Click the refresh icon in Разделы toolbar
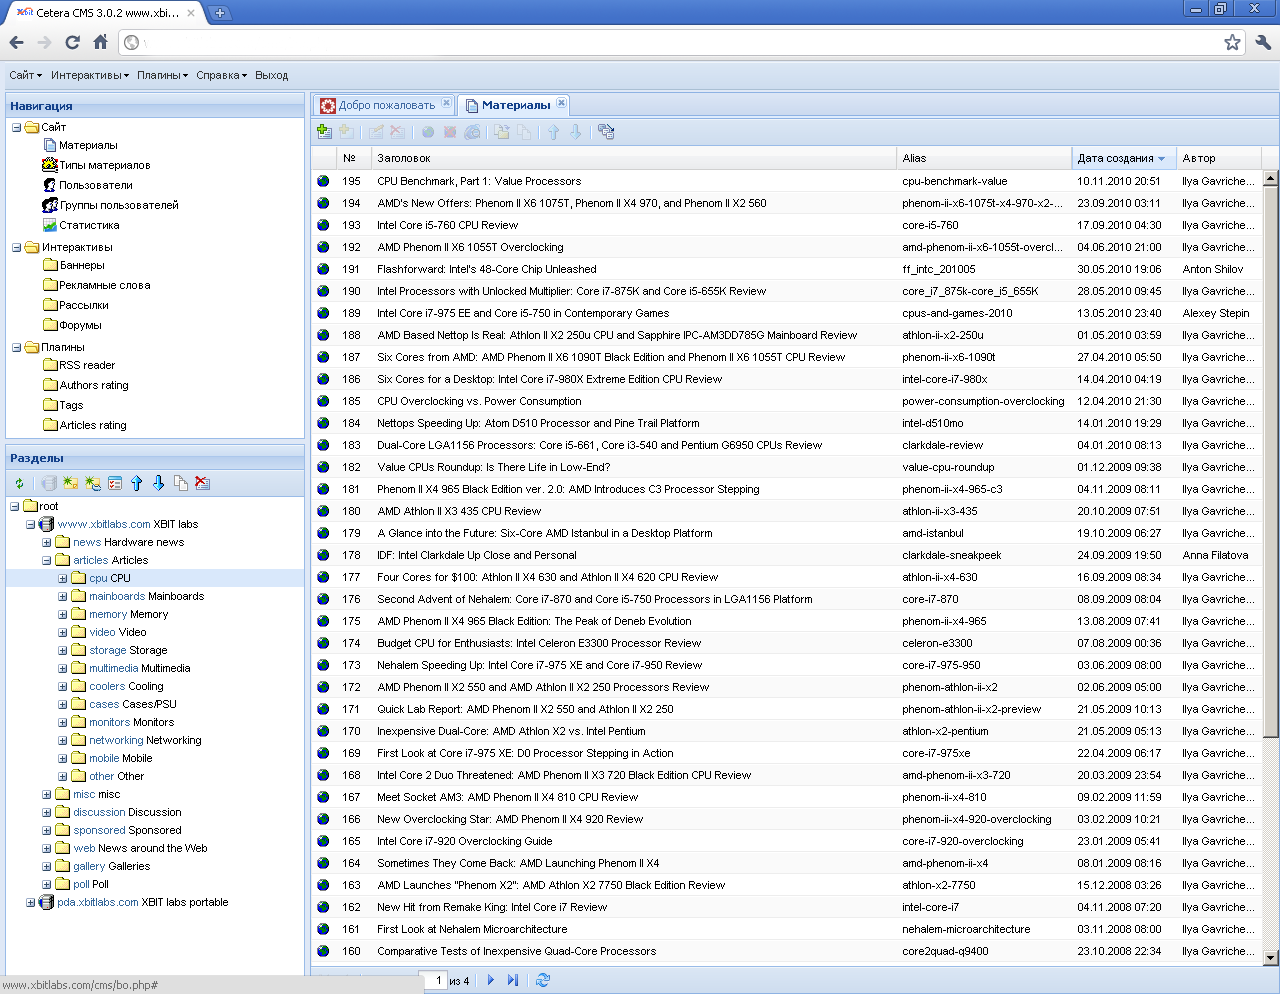 click(x=19, y=484)
